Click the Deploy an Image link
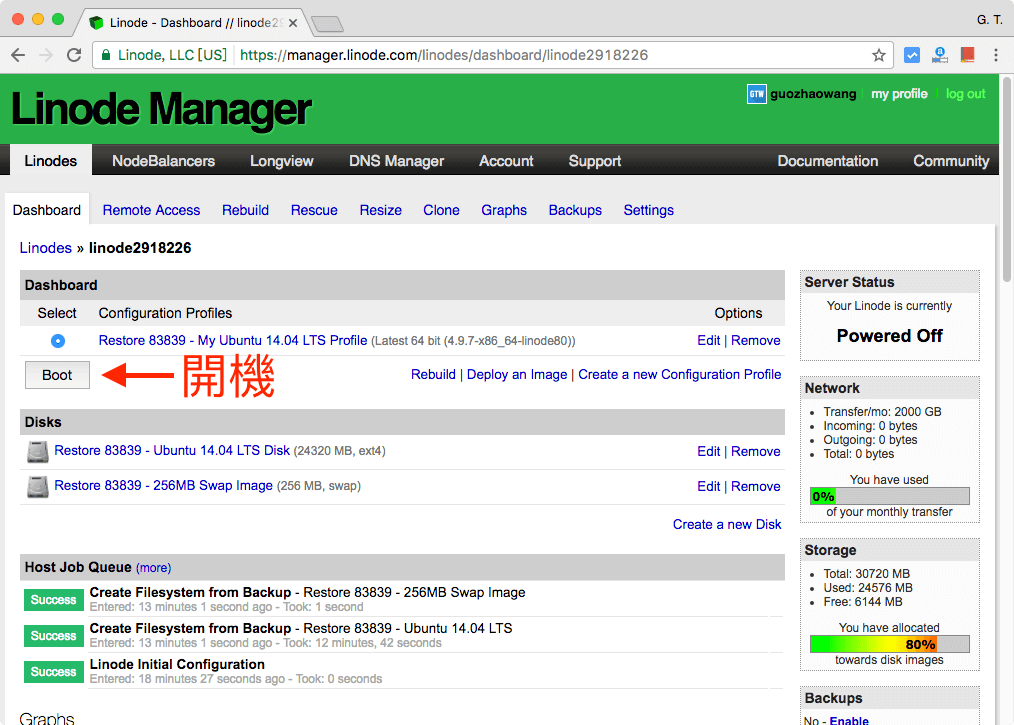 (x=518, y=374)
